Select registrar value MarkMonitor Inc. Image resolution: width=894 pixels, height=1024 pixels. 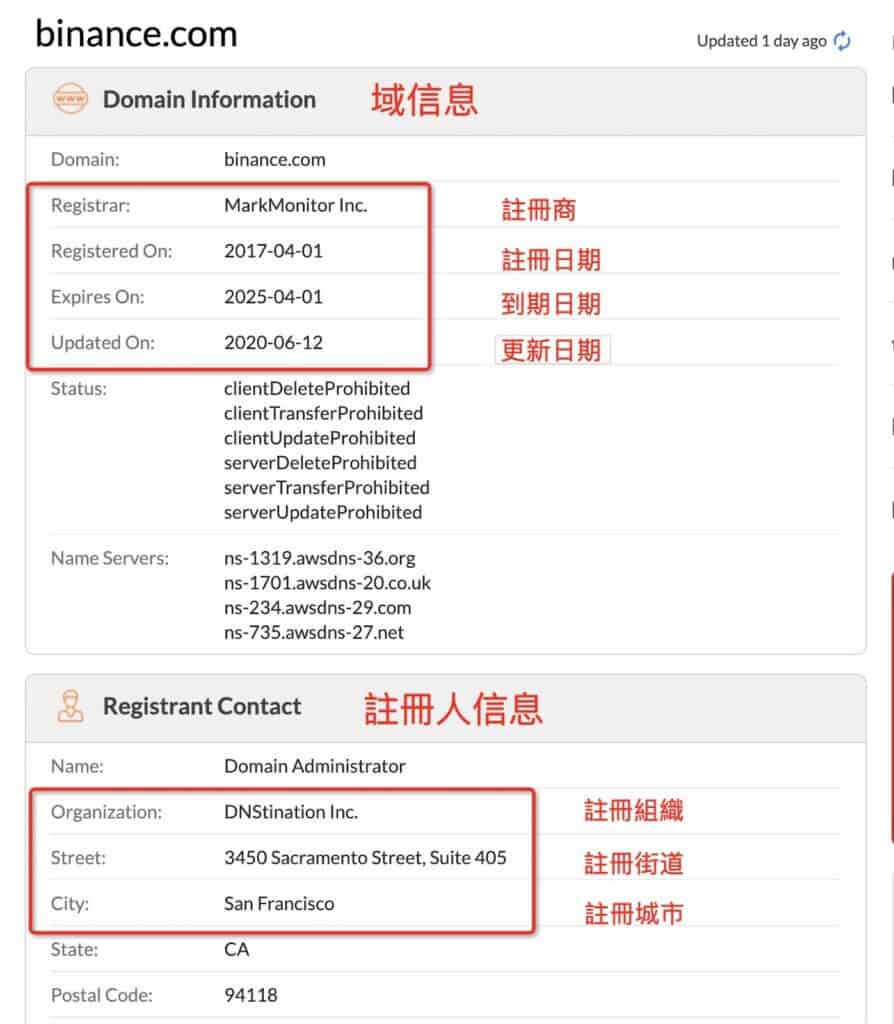[296, 205]
